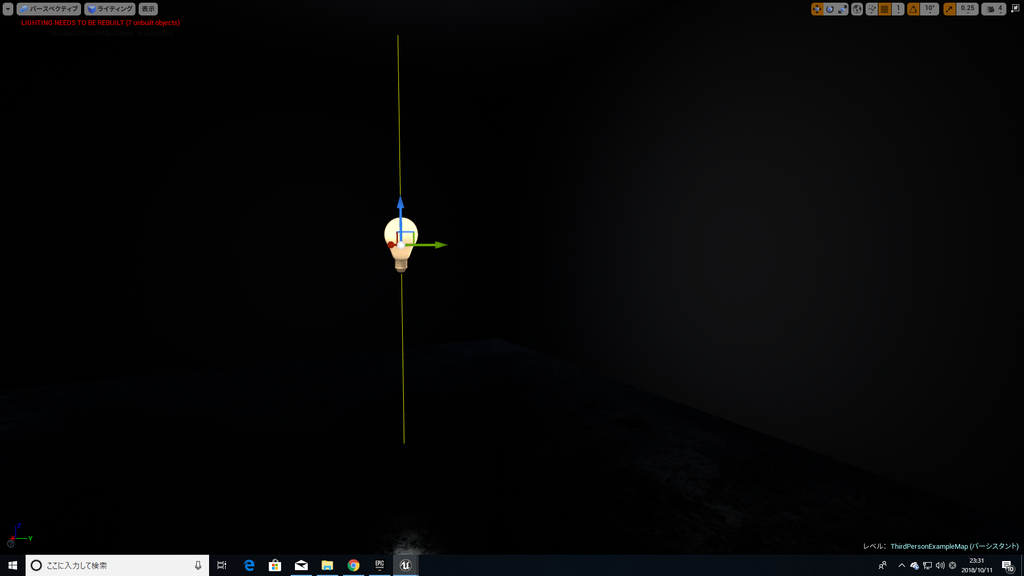This screenshot has height=576, width=1024.
Task: Adjust the 0.25 scale snap value control
Action: point(966,8)
